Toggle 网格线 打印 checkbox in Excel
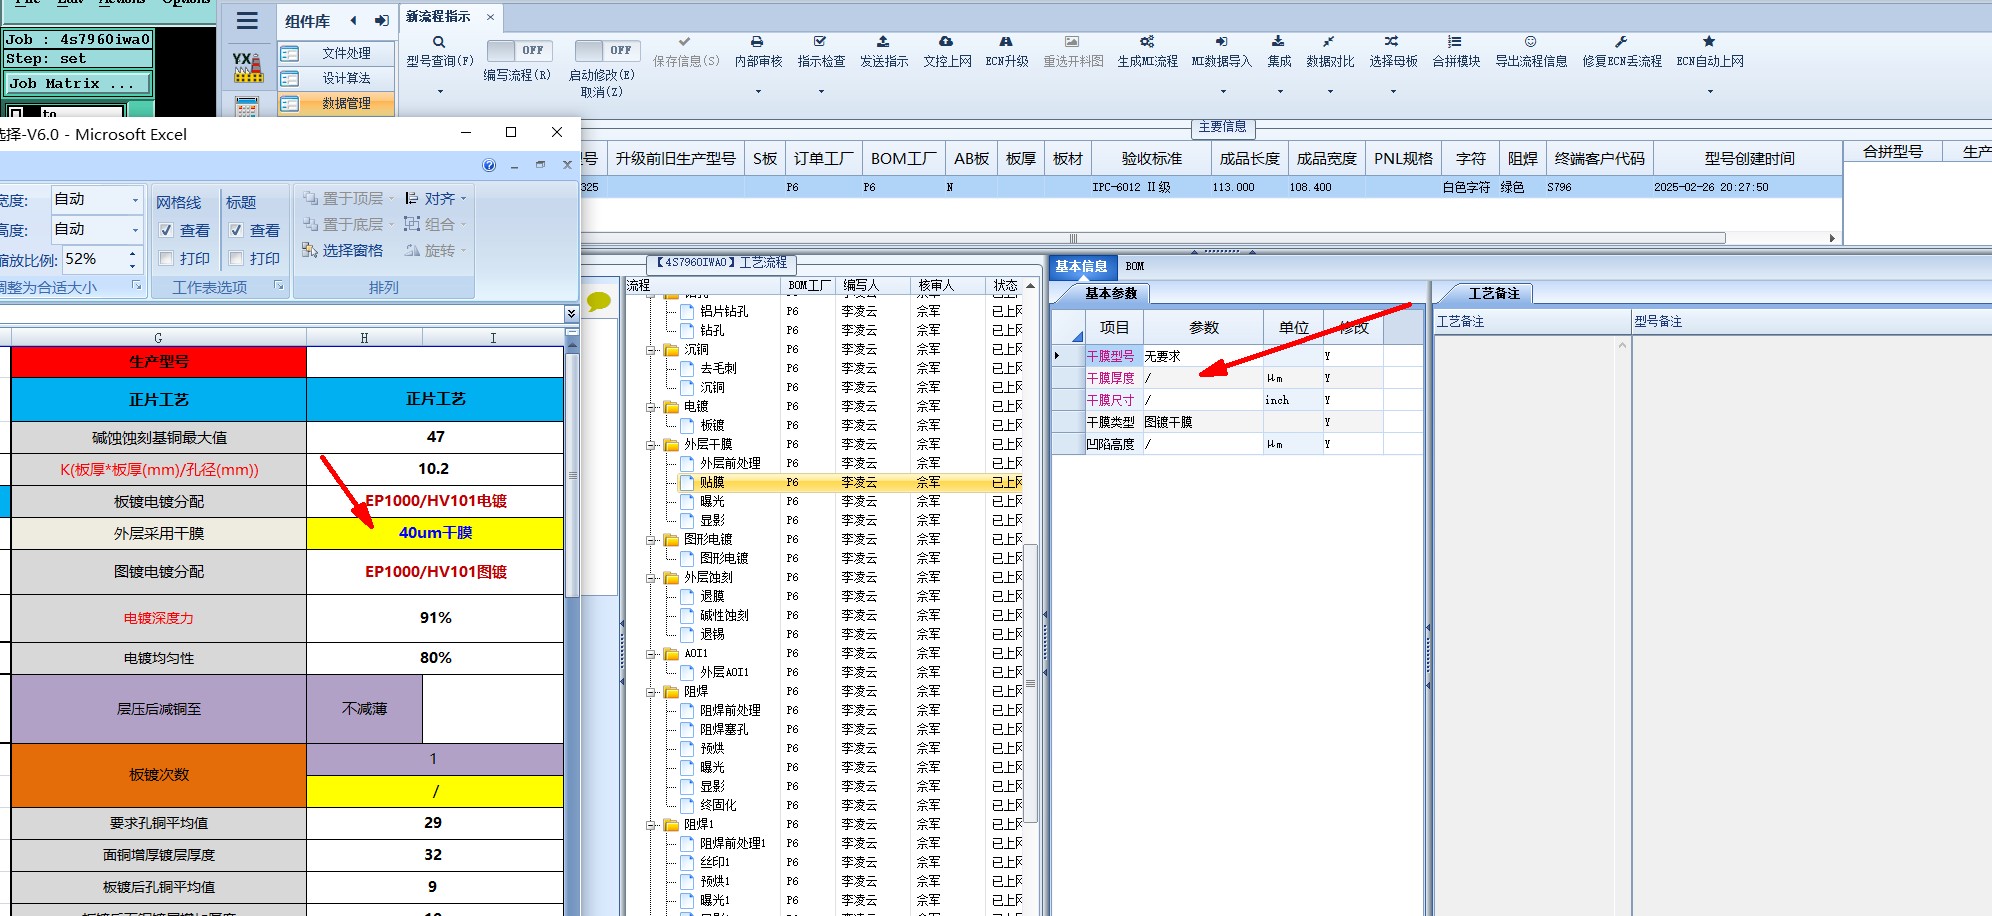 coord(166,258)
